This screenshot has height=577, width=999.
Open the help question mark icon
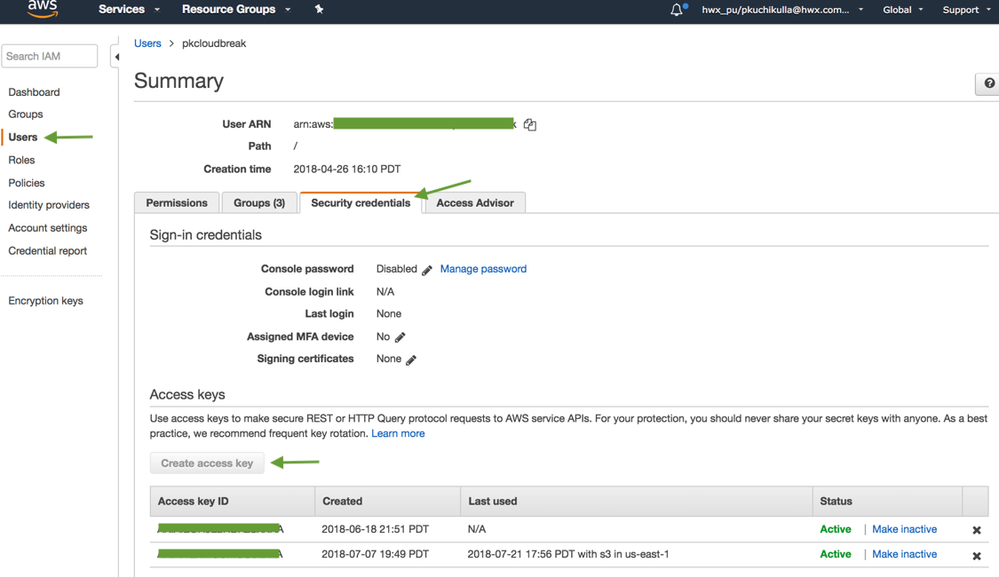pyautogui.click(x=988, y=84)
